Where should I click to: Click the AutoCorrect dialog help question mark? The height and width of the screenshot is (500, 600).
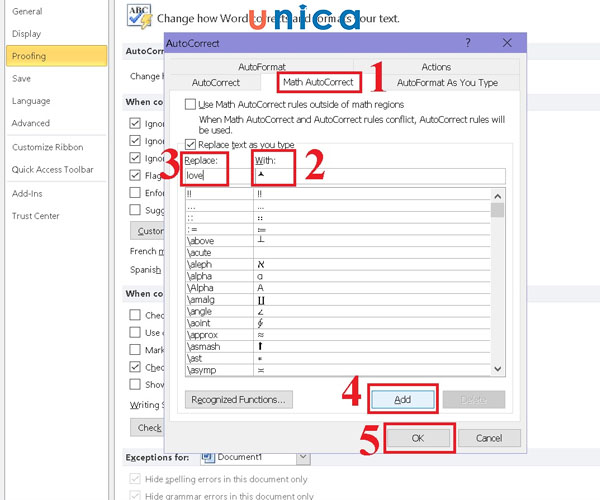pyautogui.click(x=468, y=45)
